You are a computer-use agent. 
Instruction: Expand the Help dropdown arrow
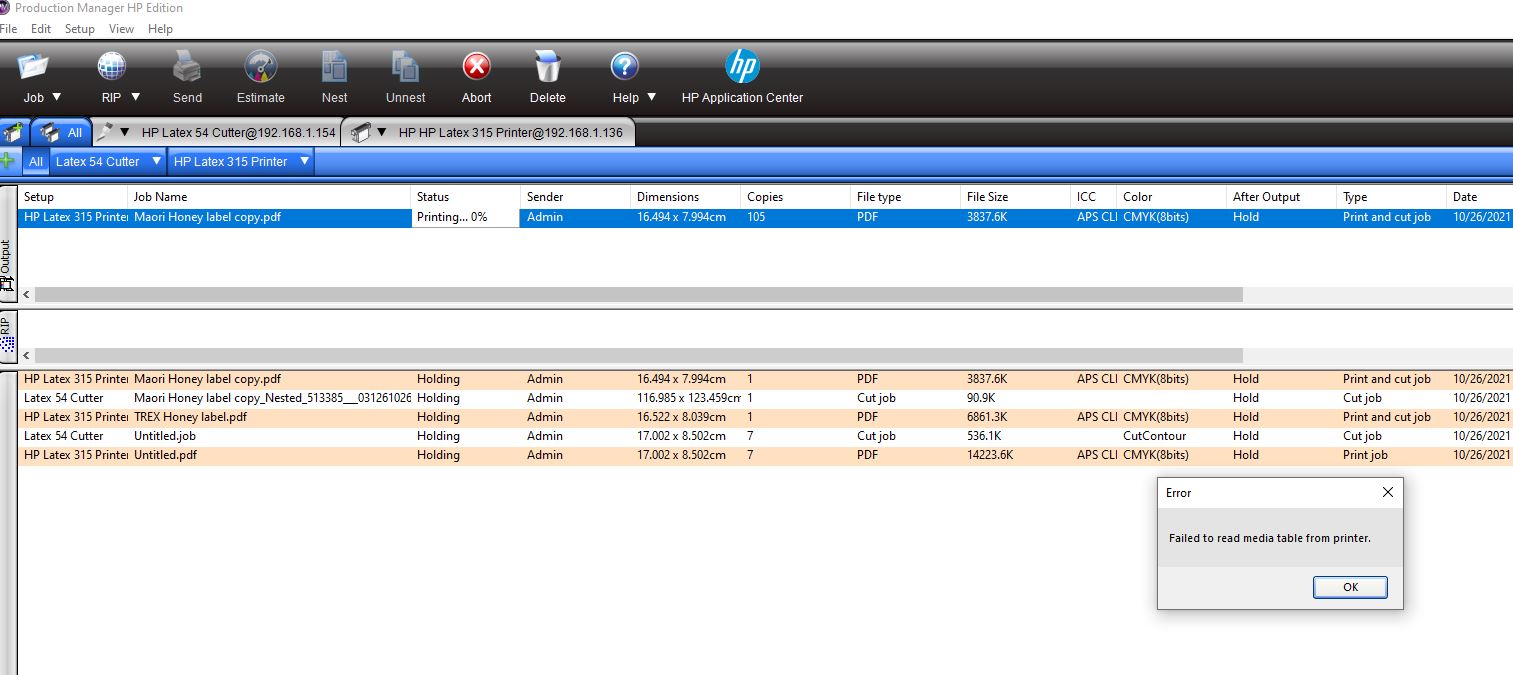pyautogui.click(x=652, y=97)
